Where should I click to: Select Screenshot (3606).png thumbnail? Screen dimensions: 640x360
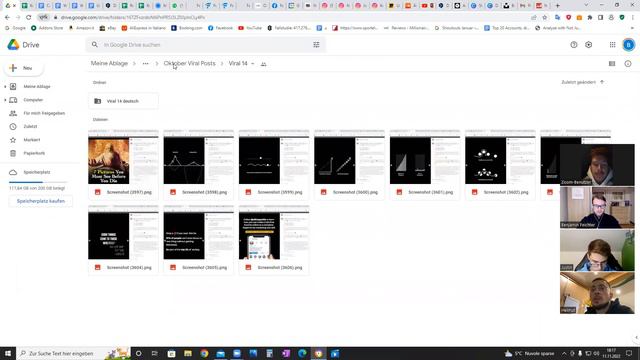274,233
